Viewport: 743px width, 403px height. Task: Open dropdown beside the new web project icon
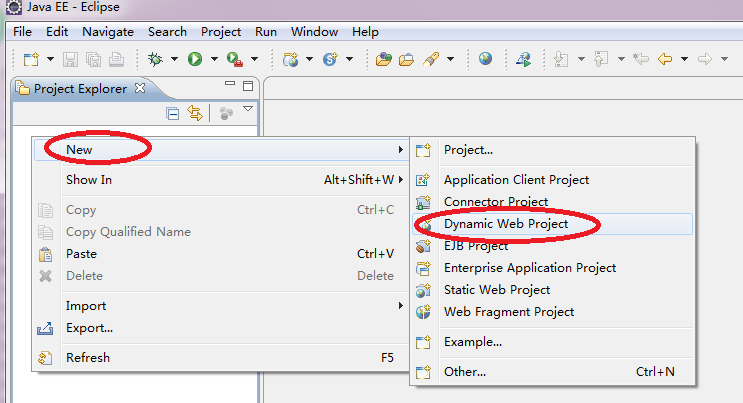(x=309, y=59)
